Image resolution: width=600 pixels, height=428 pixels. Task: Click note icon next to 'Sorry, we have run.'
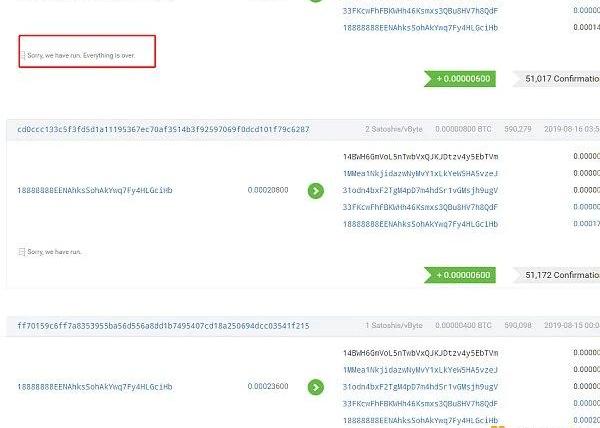tap(22, 252)
